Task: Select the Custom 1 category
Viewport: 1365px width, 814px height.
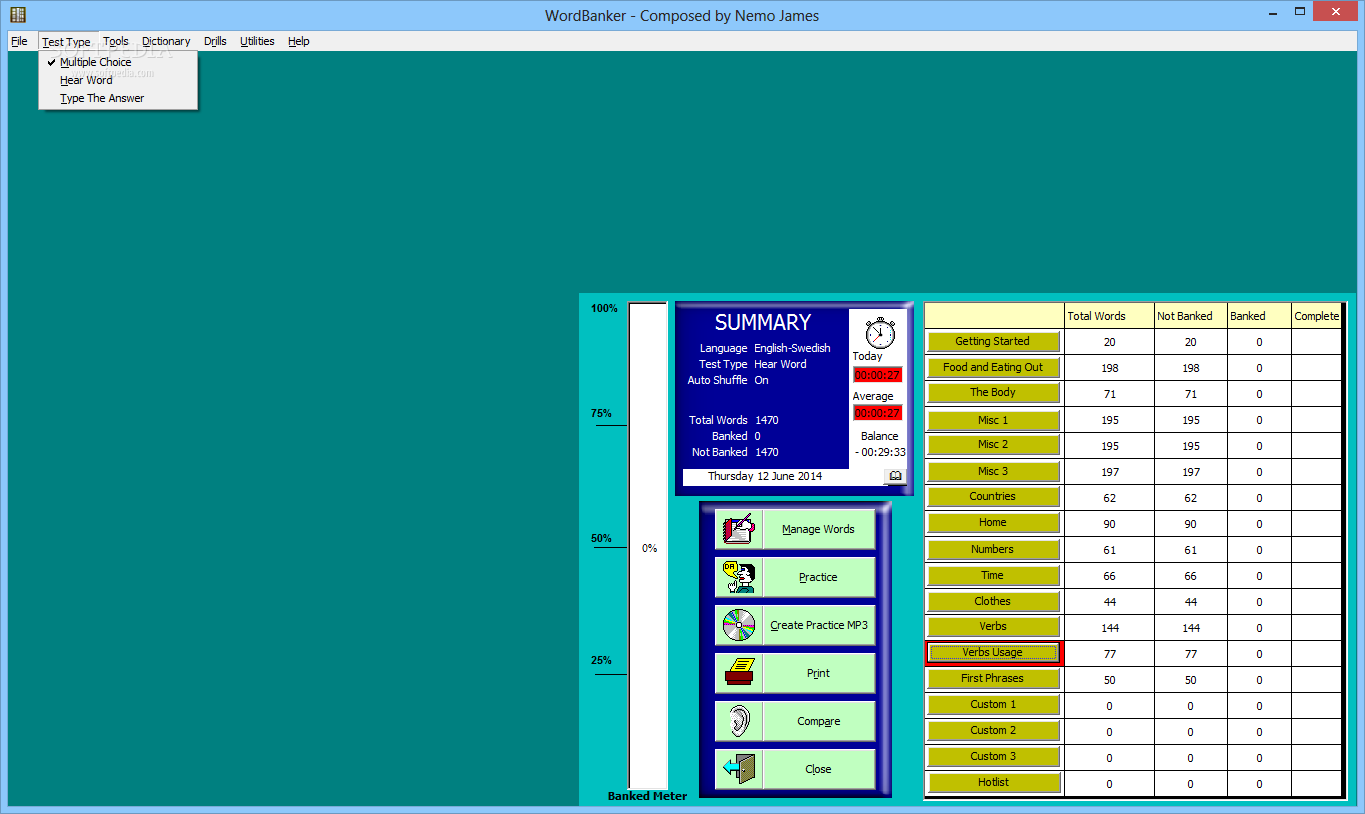Action: coord(993,705)
